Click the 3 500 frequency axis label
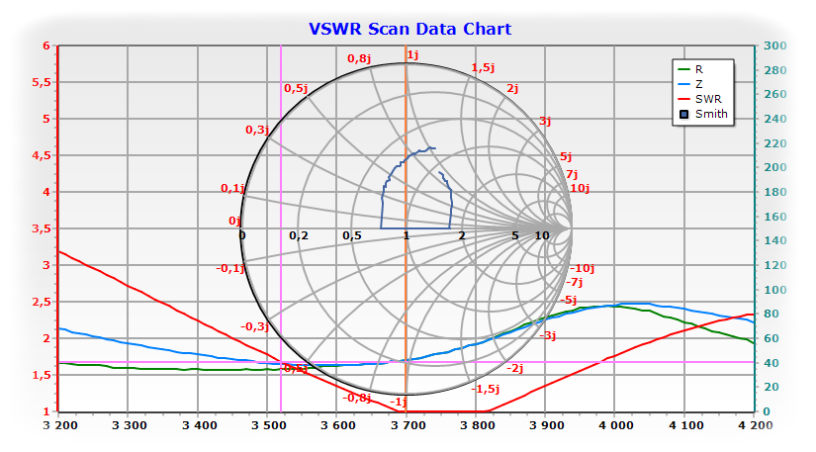The width and height of the screenshot is (816, 452). [x=269, y=425]
